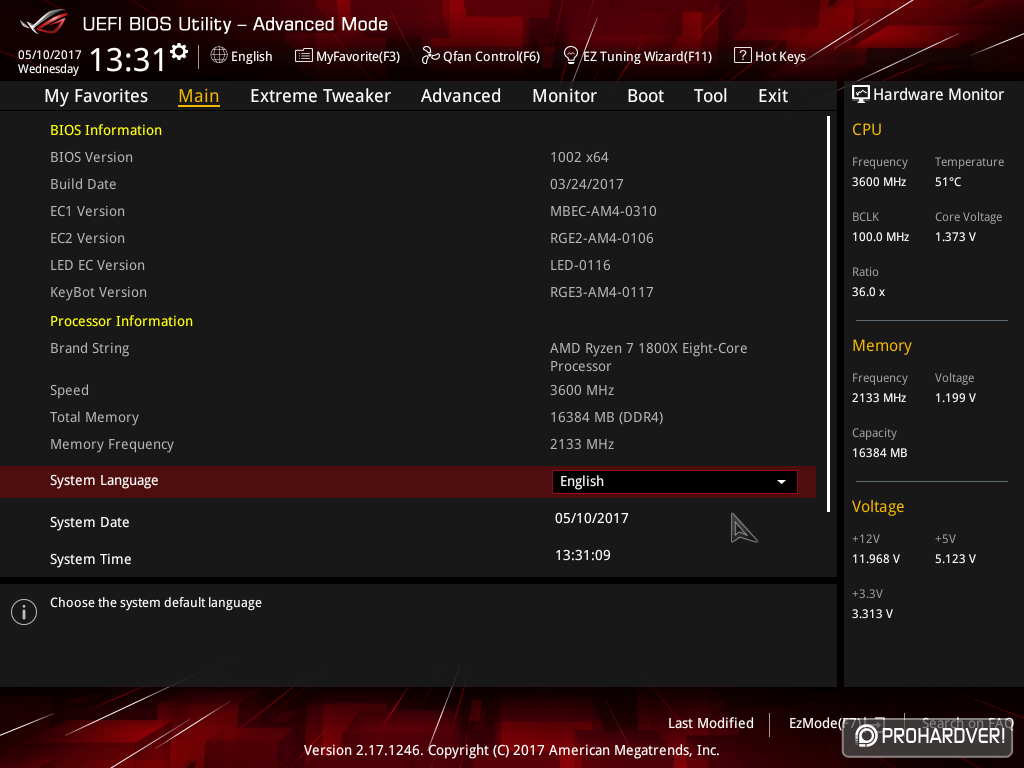
Task: Select the System Time row label
Action: pos(91,559)
